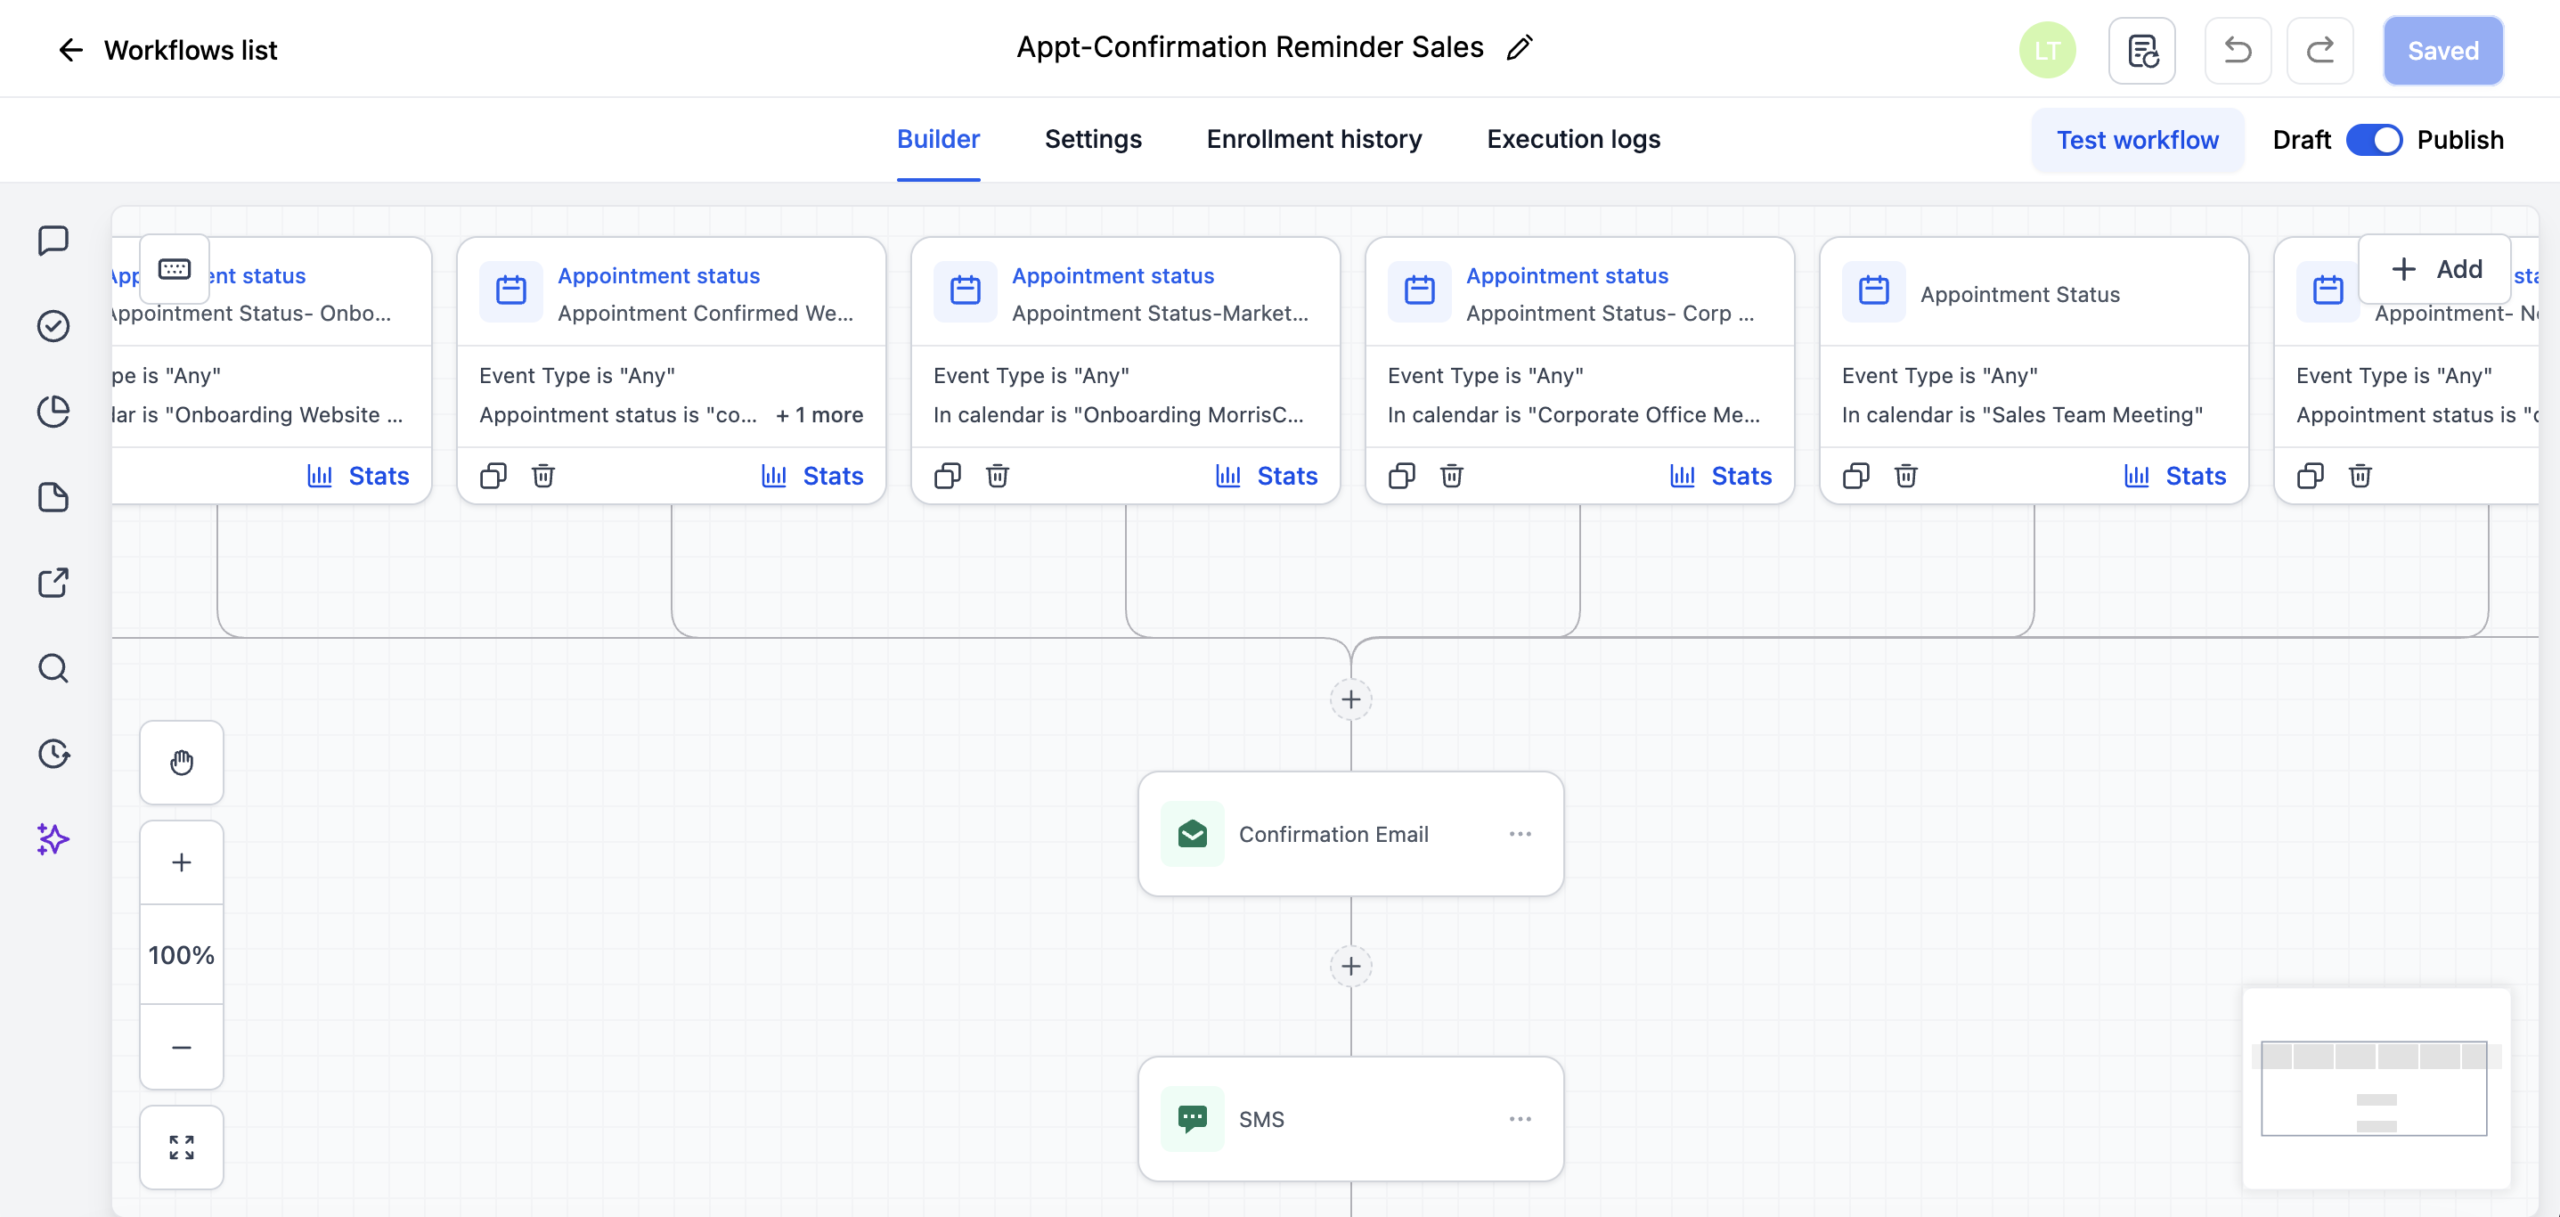2560x1217 pixels.
Task: Open Stats on Corporate Office trigger
Action: click(x=1720, y=476)
